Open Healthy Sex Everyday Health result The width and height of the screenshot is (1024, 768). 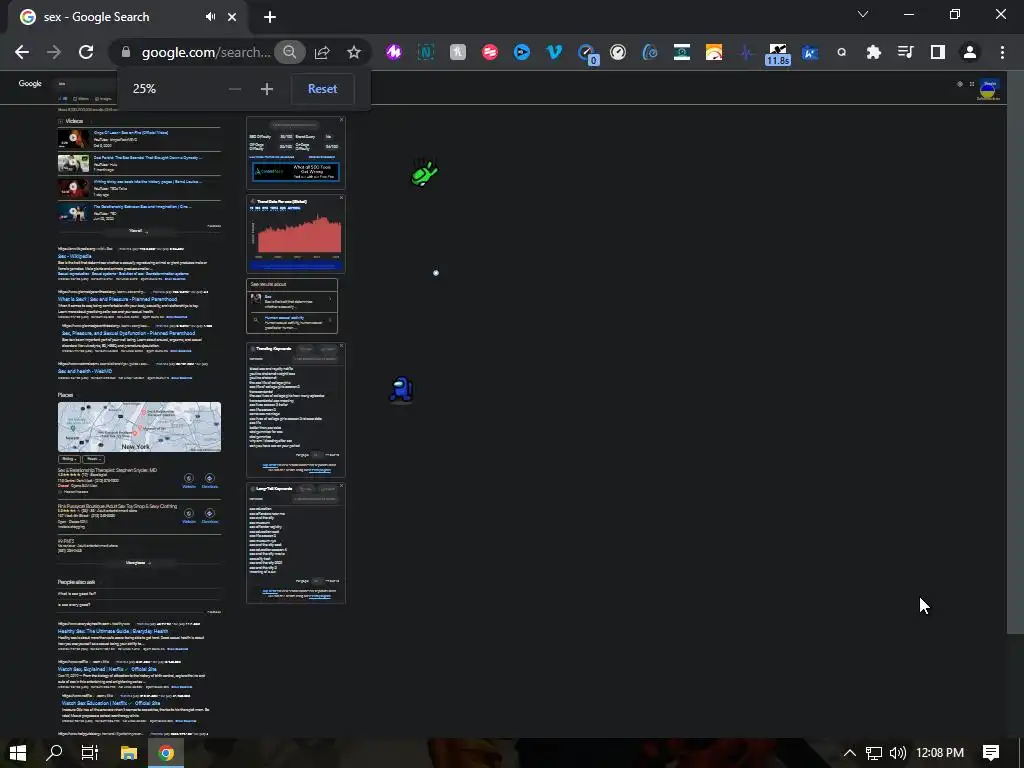[113, 632]
